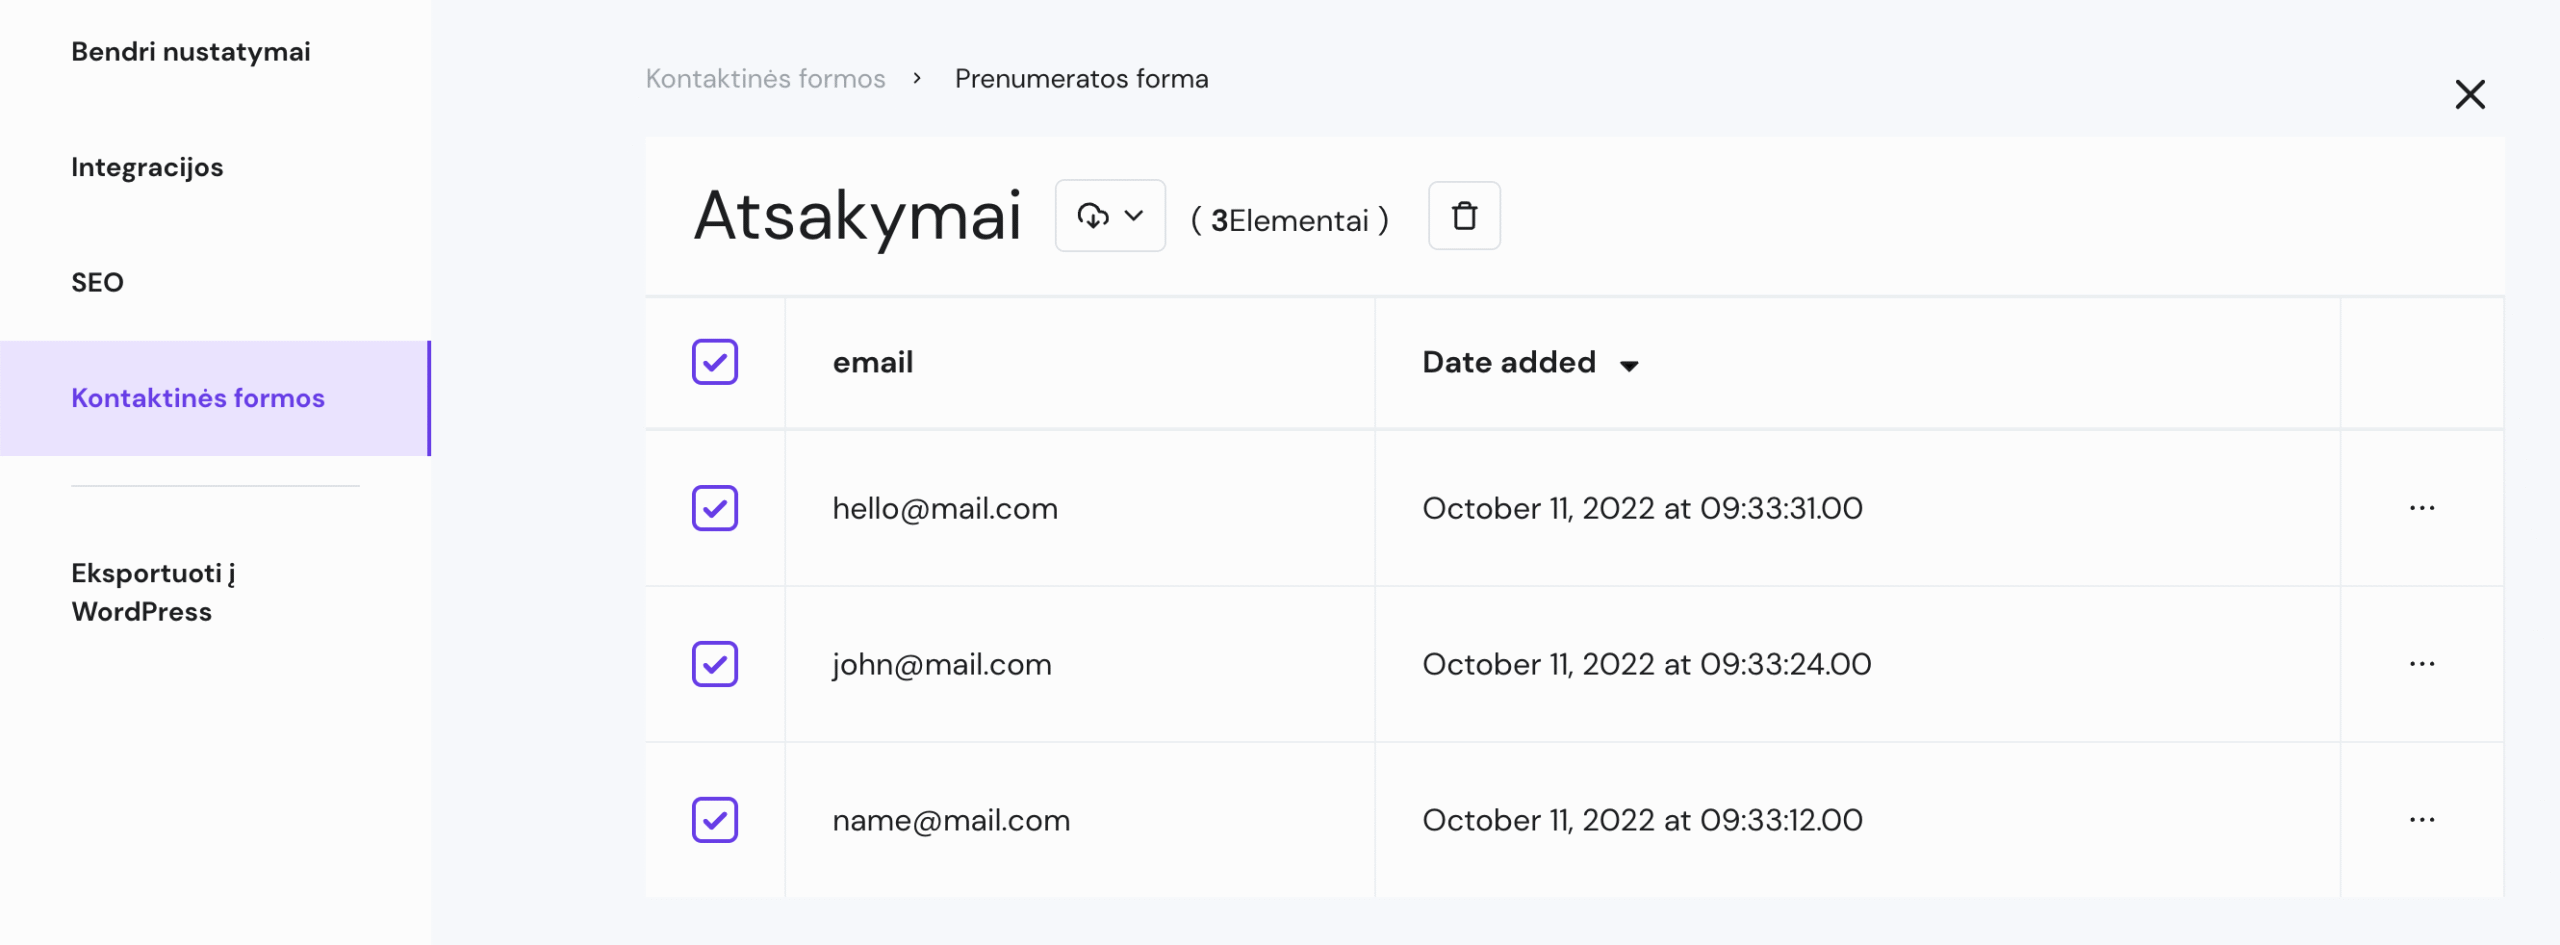The width and height of the screenshot is (2560, 945).
Task: Sort by Date added arrow
Action: coord(1629,365)
